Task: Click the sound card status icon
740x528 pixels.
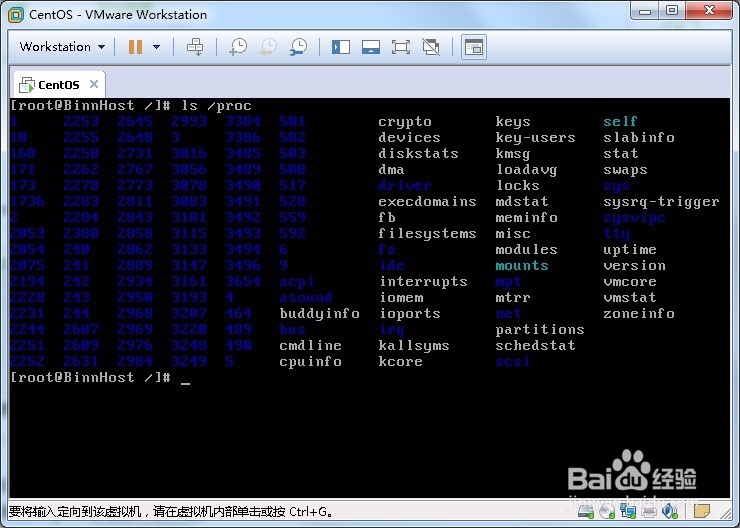Action: click(x=670, y=511)
